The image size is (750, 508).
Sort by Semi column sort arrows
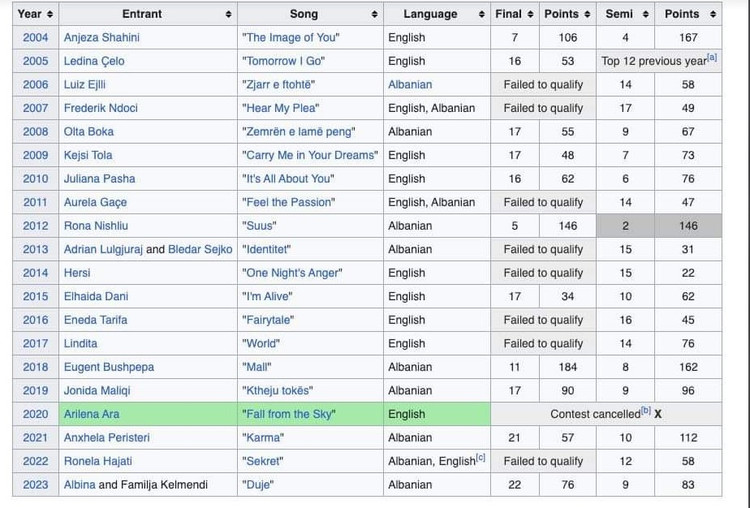[646, 14]
